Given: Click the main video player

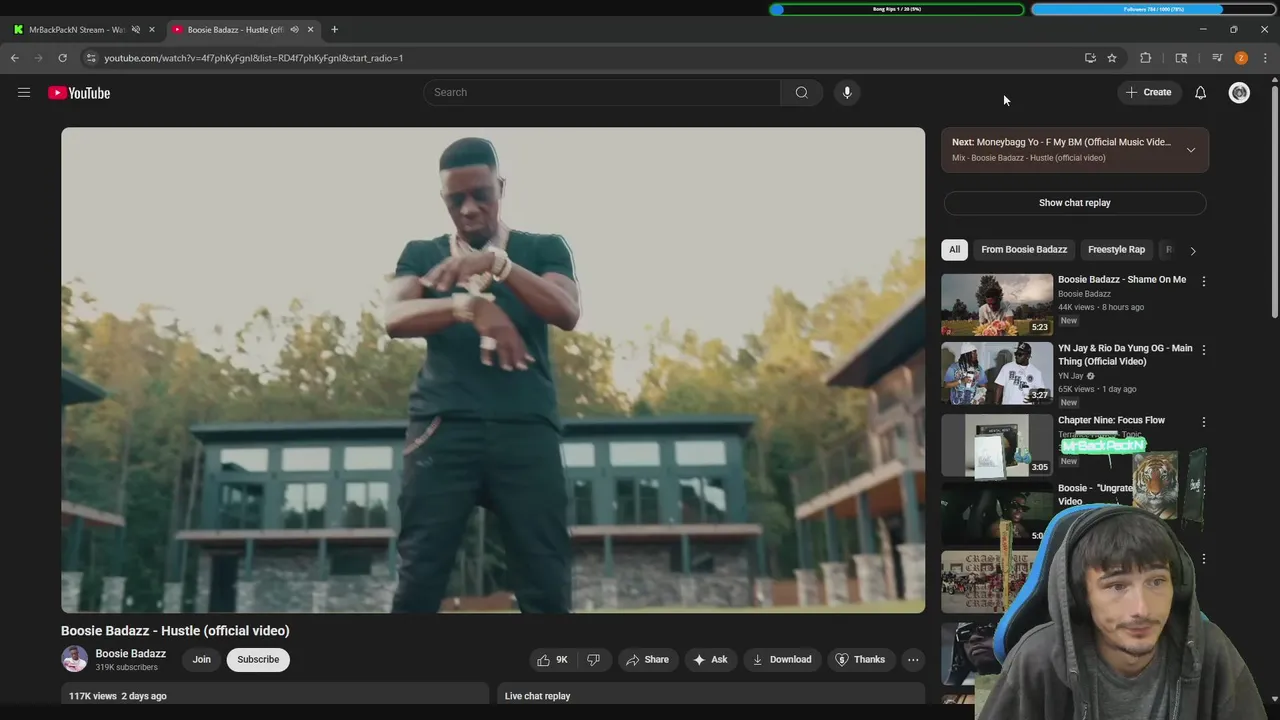Looking at the screenshot, I should (x=493, y=370).
